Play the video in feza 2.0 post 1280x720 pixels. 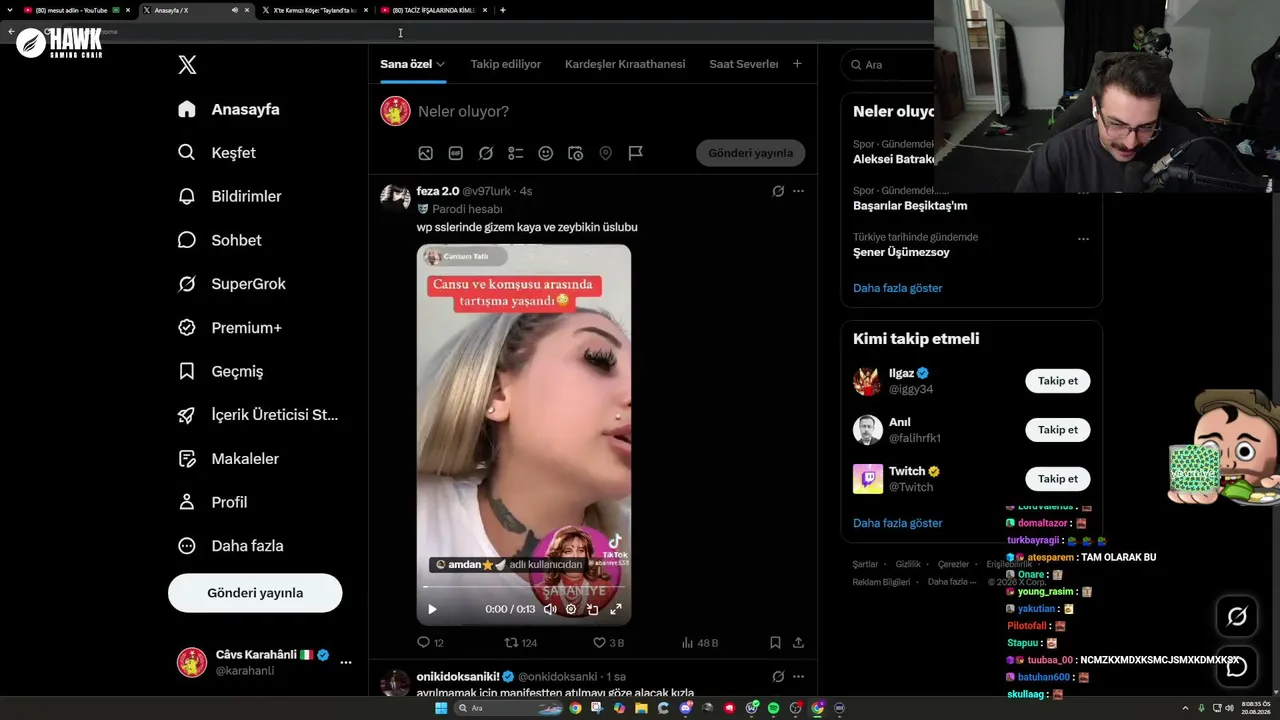(x=432, y=609)
